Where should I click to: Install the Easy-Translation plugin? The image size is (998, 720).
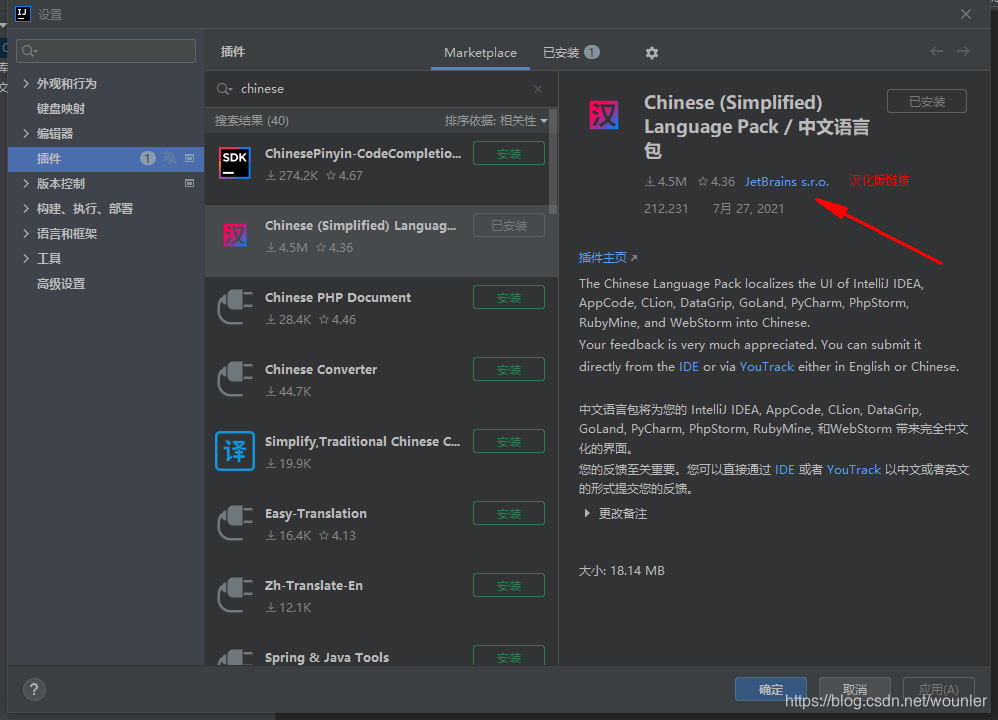509,513
